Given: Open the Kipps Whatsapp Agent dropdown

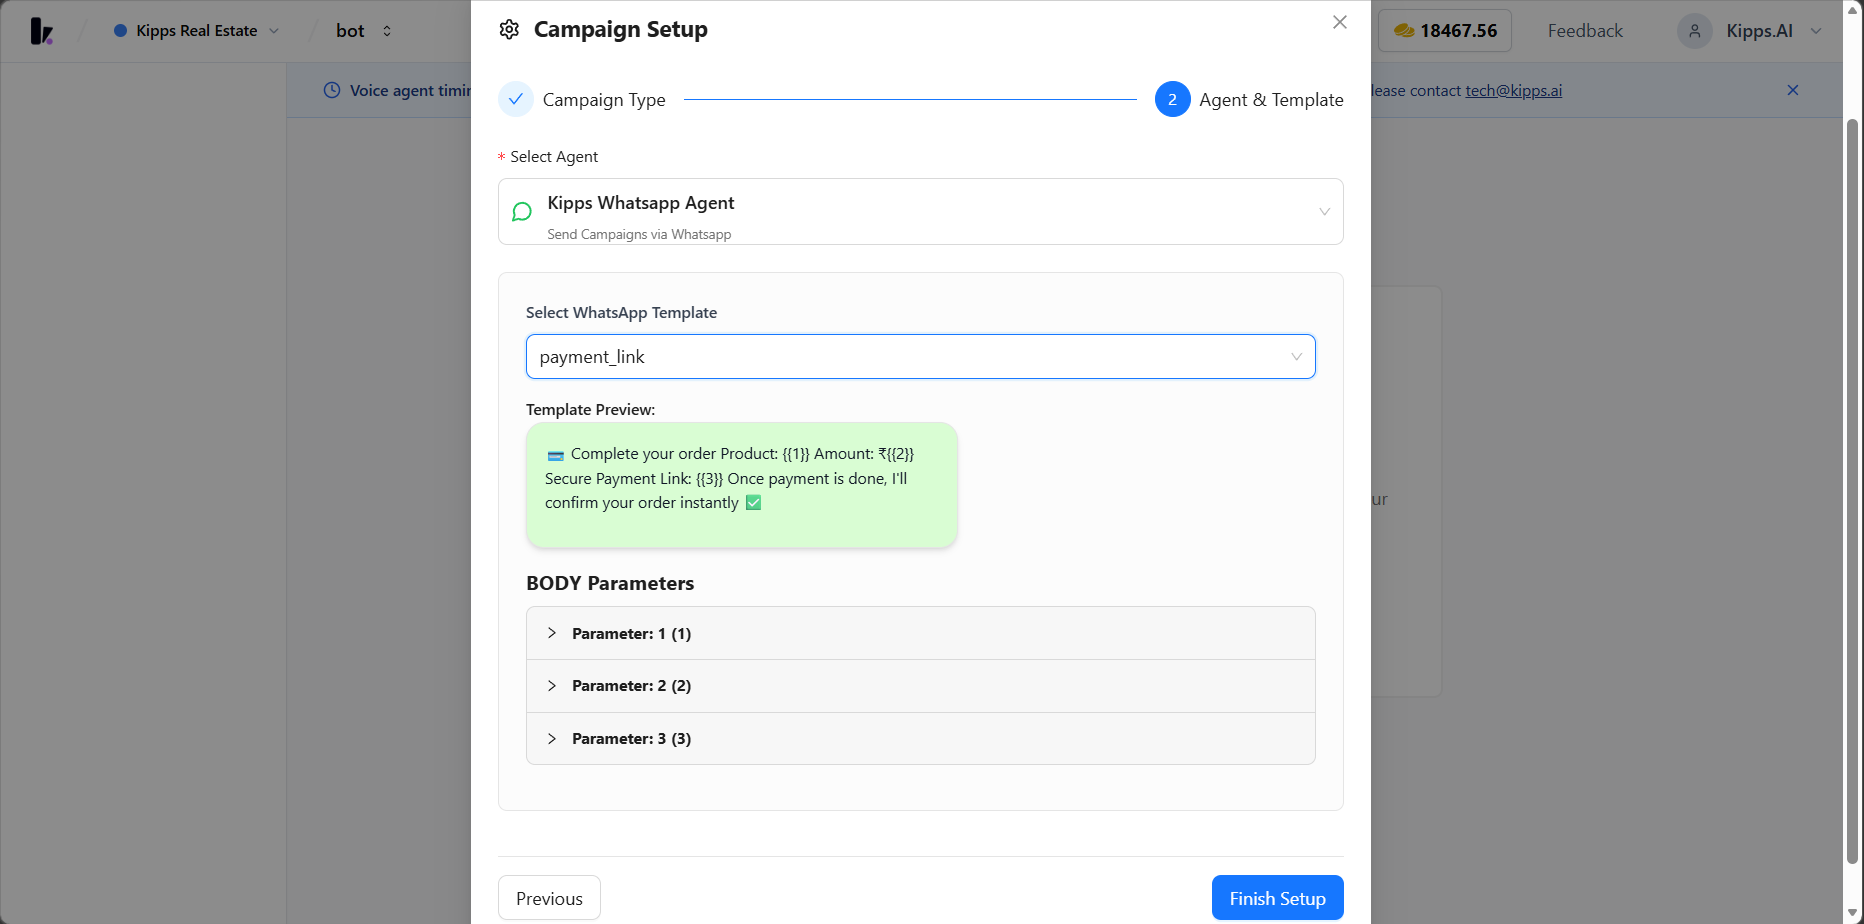Looking at the screenshot, I should pyautogui.click(x=920, y=212).
